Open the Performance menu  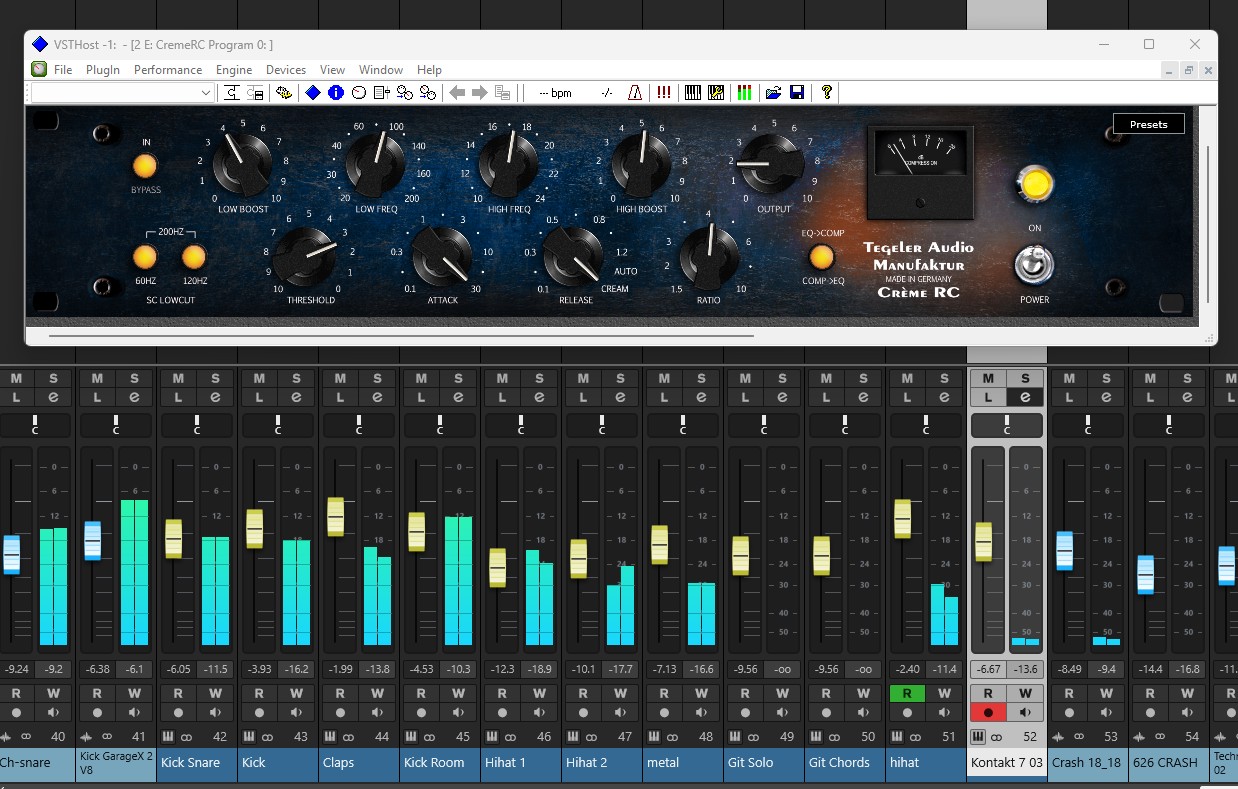[168, 70]
